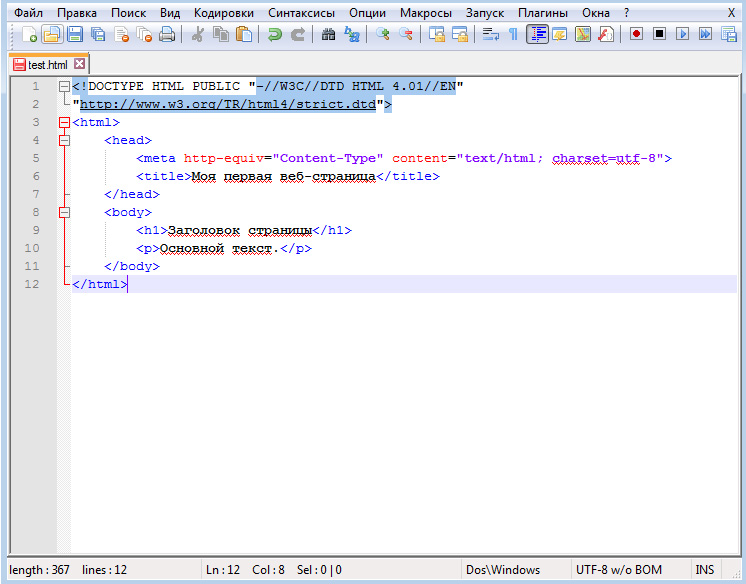Click the Zoom in magnifier icon
The width and height of the screenshot is (746, 584).
pyautogui.click(x=382, y=34)
